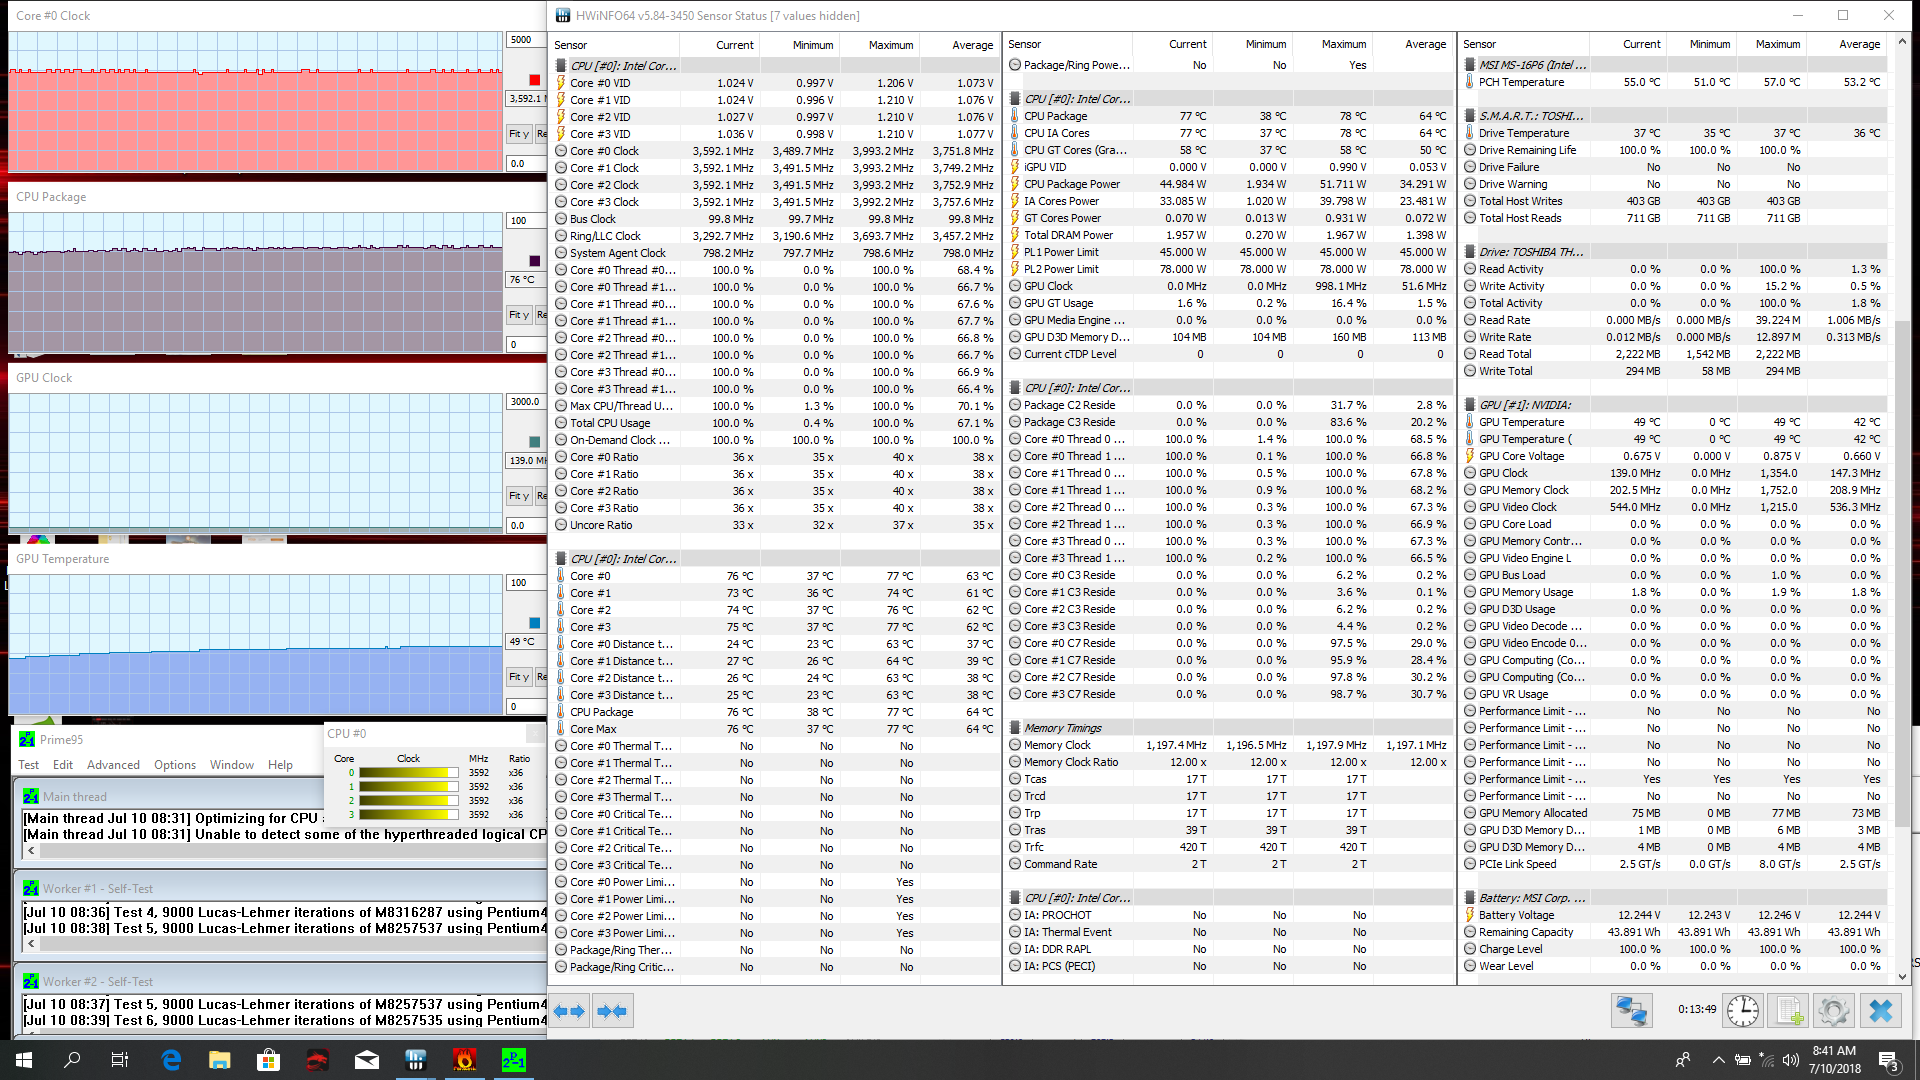Open Windows Start menu
Screen dimensions: 1920x1080
(24, 1060)
